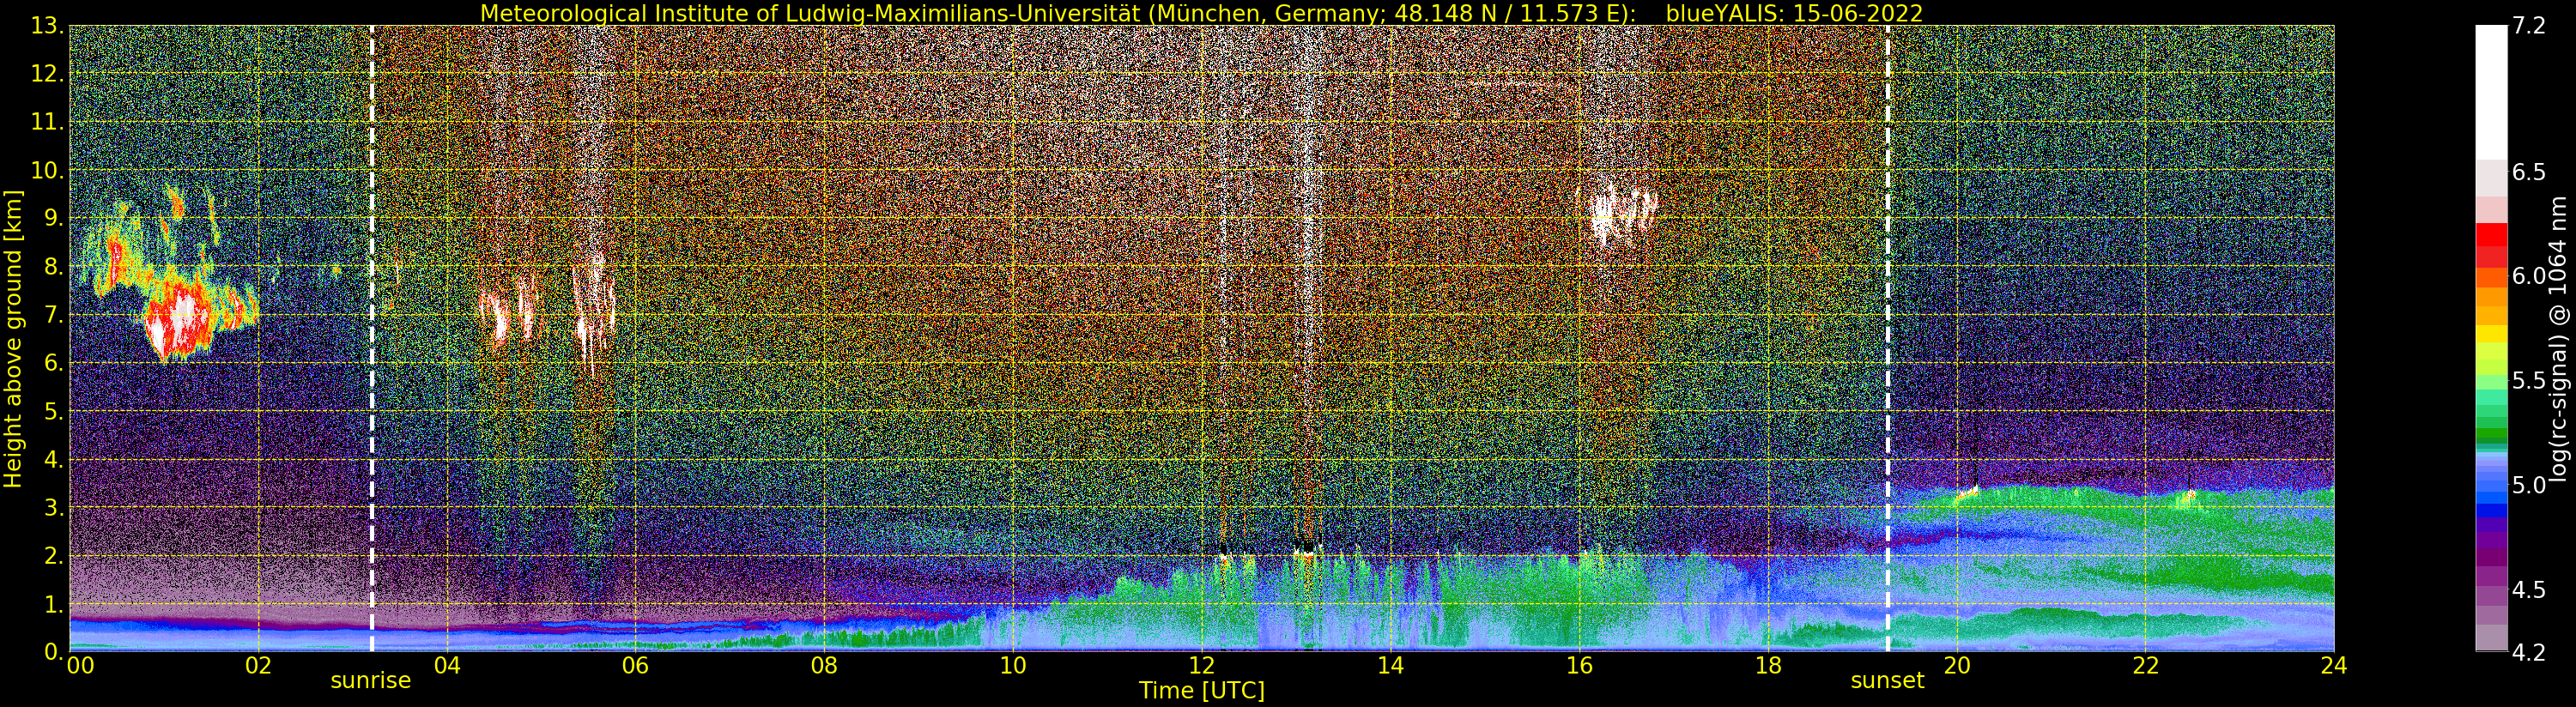Click the height axis label '13.'

pyautogui.click(x=47, y=26)
